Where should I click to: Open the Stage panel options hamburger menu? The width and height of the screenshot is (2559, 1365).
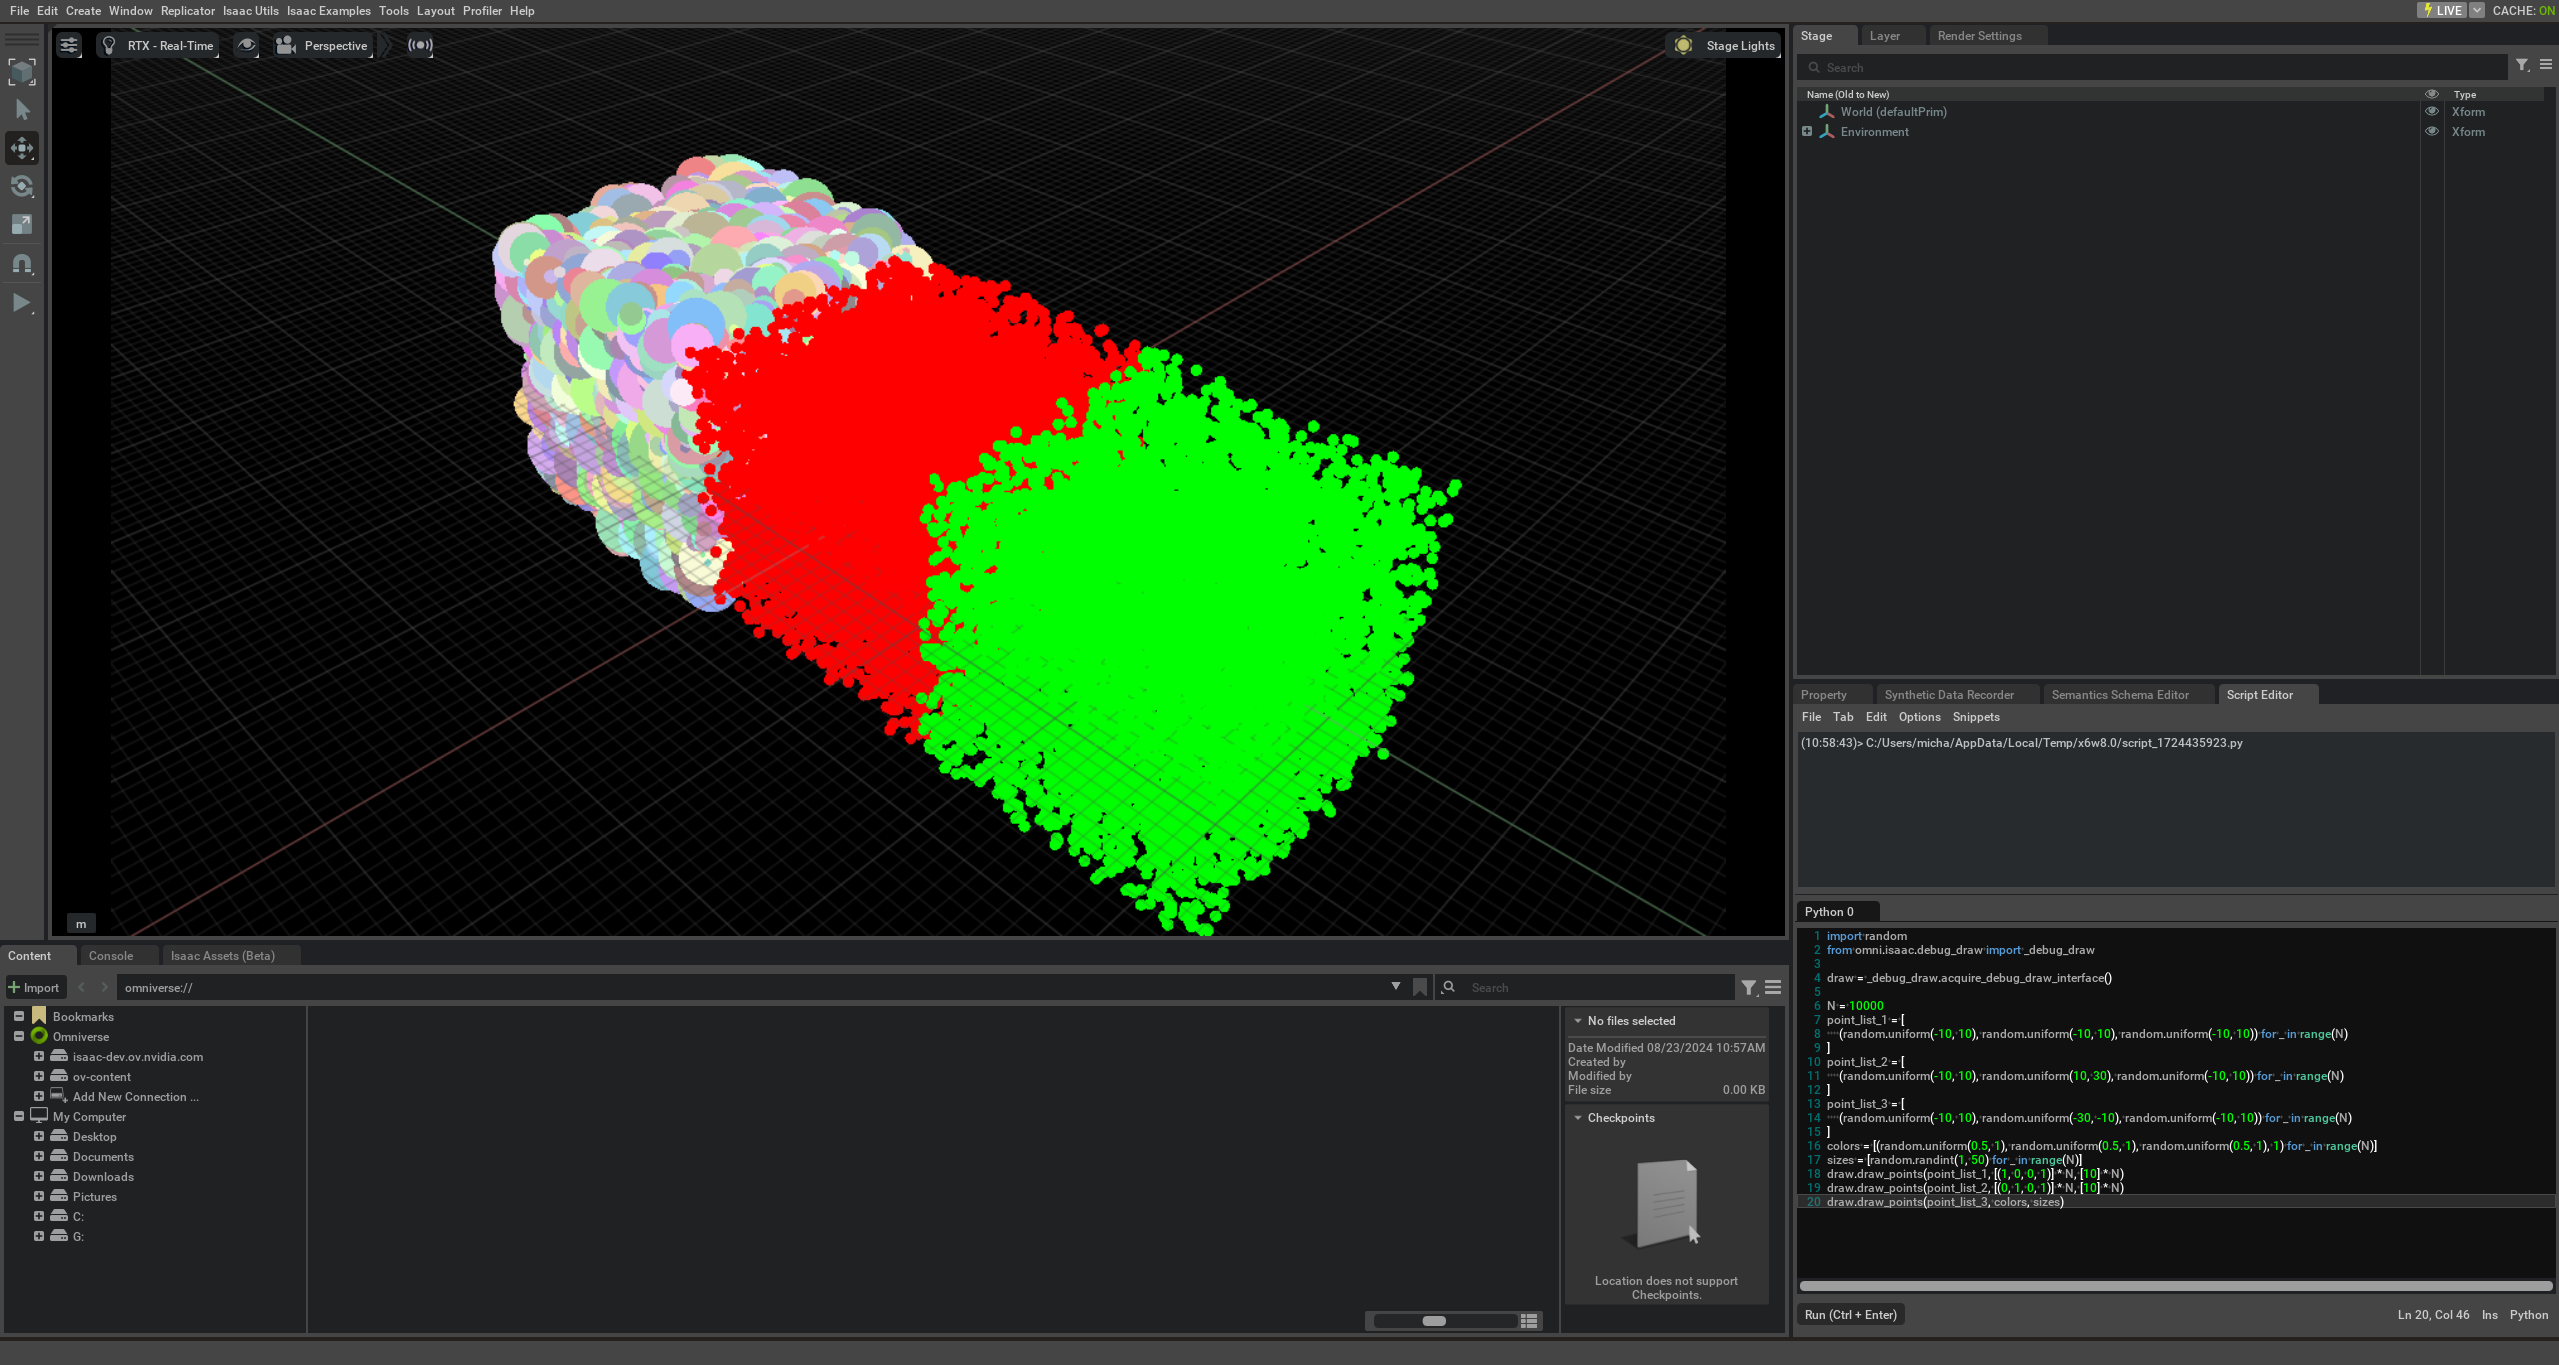click(2546, 66)
